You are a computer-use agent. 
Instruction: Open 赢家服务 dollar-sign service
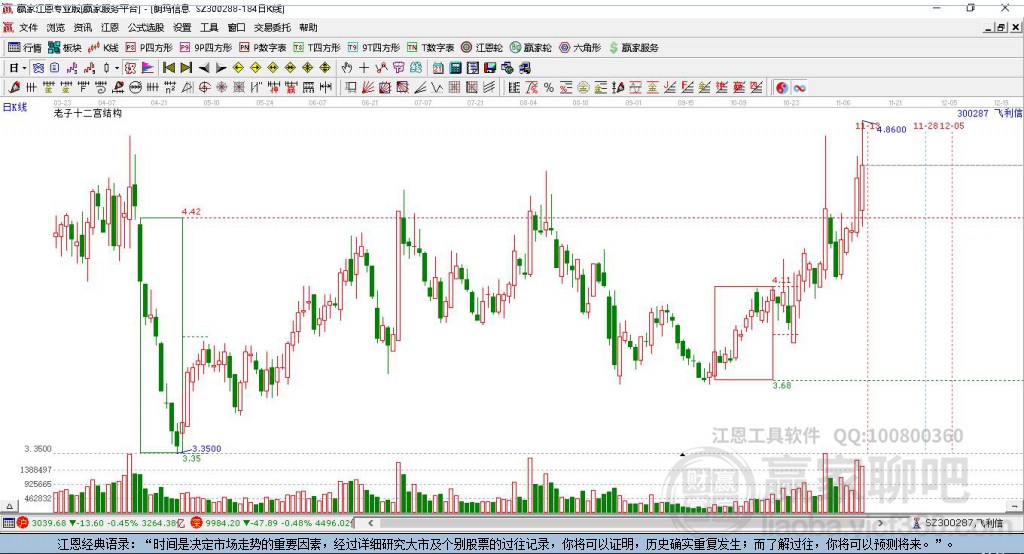pos(633,48)
